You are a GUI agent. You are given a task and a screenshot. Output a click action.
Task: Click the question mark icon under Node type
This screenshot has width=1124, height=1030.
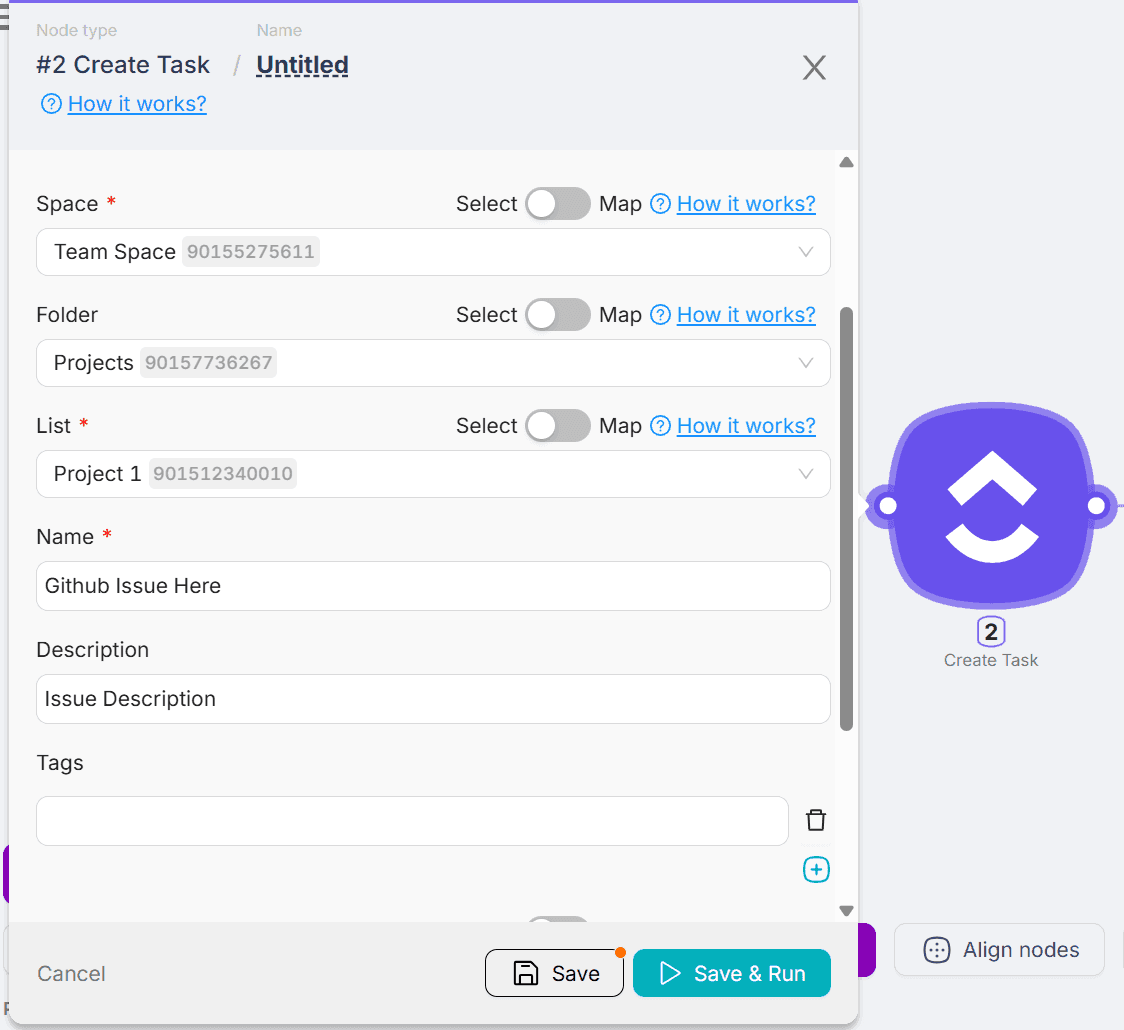[x=51, y=104]
